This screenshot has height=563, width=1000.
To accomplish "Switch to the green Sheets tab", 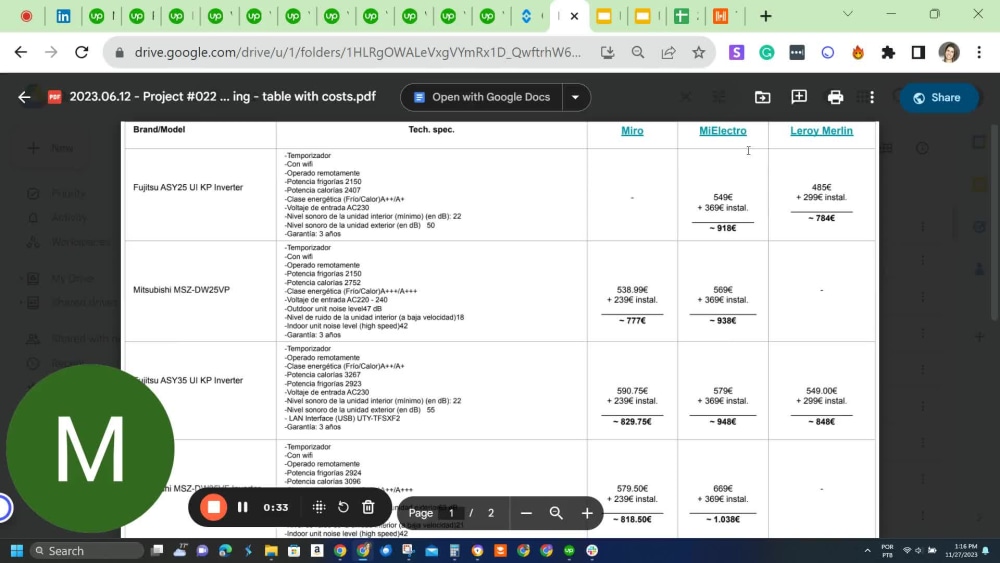I will [x=681, y=16].
